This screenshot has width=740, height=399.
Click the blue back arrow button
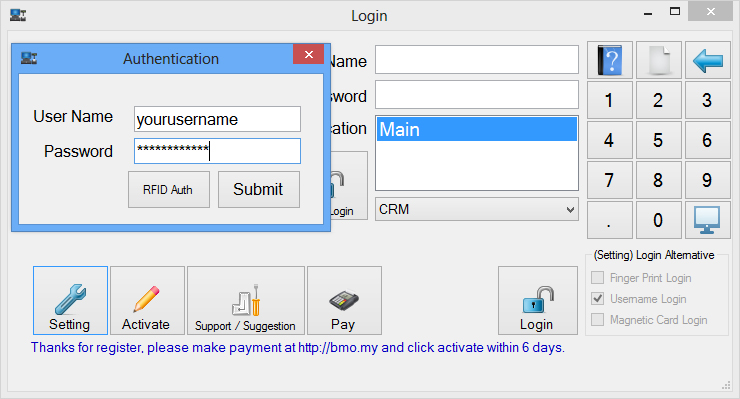[708, 60]
